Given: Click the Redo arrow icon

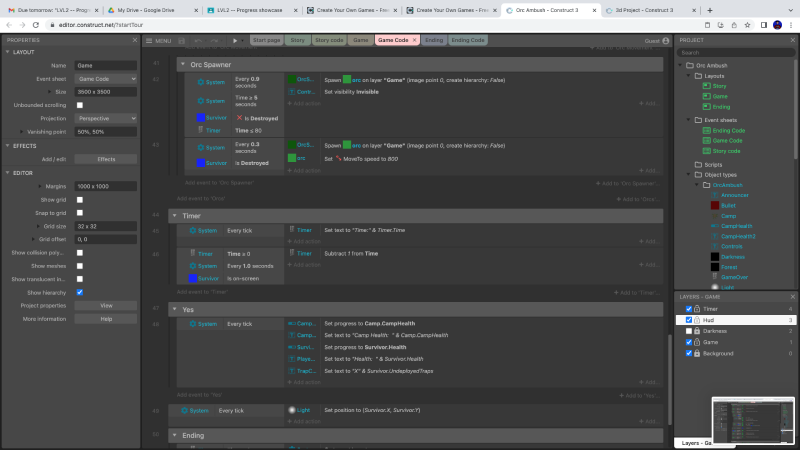Looking at the screenshot, I should click(x=215, y=41).
